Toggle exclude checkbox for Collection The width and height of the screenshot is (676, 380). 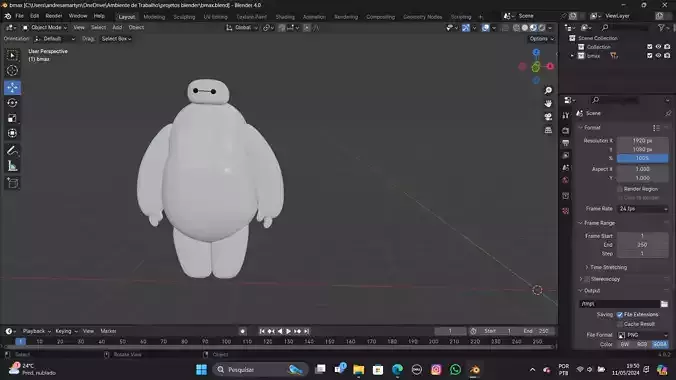click(650, 47)
